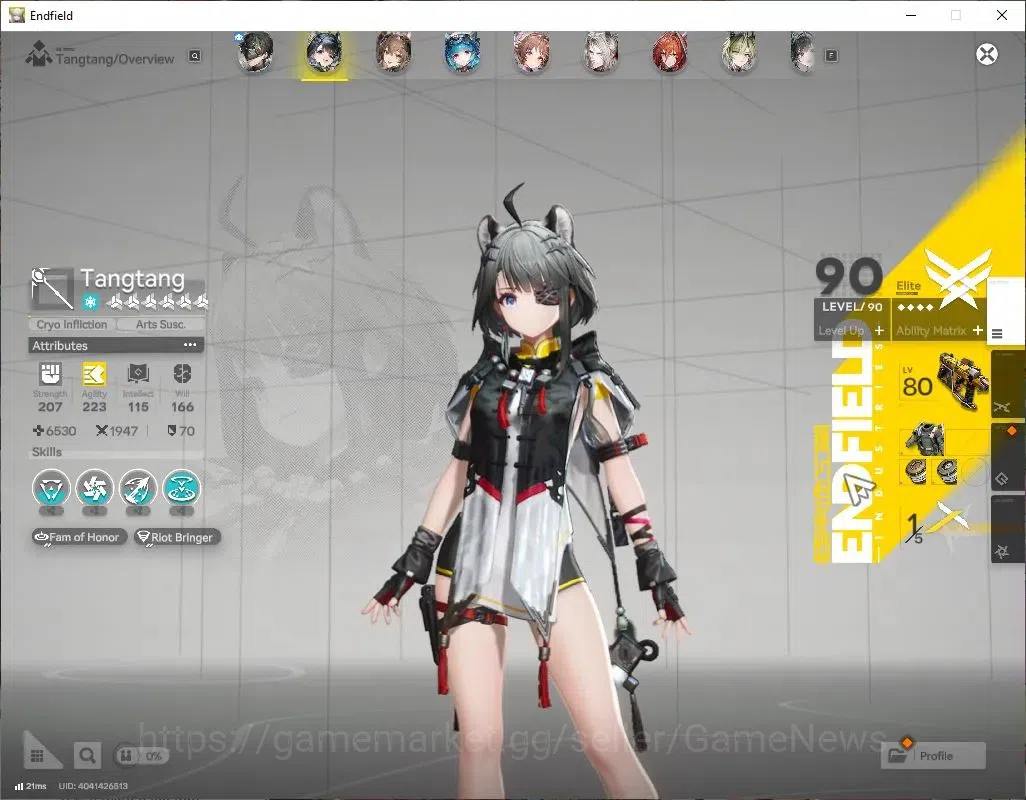Select the red-haired operator portrait
The width and height of the screenshot is (1026, 800).
[x=669, y=52]
